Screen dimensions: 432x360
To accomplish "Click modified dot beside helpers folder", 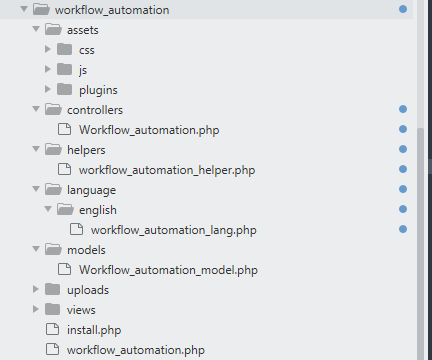I will 403,149.
